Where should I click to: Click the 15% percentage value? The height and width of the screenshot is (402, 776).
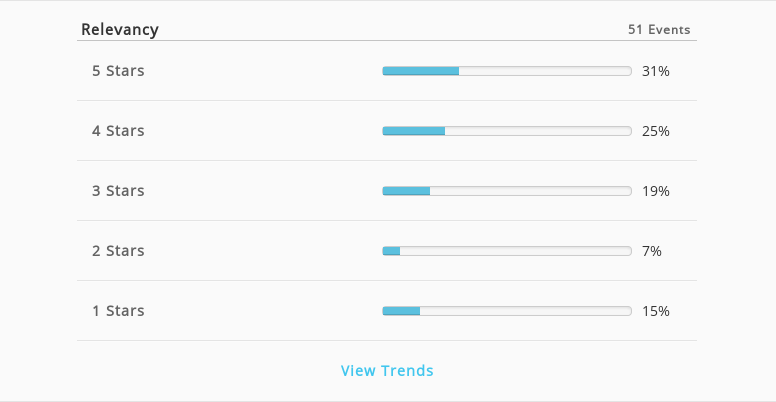[x=656, y=311]
